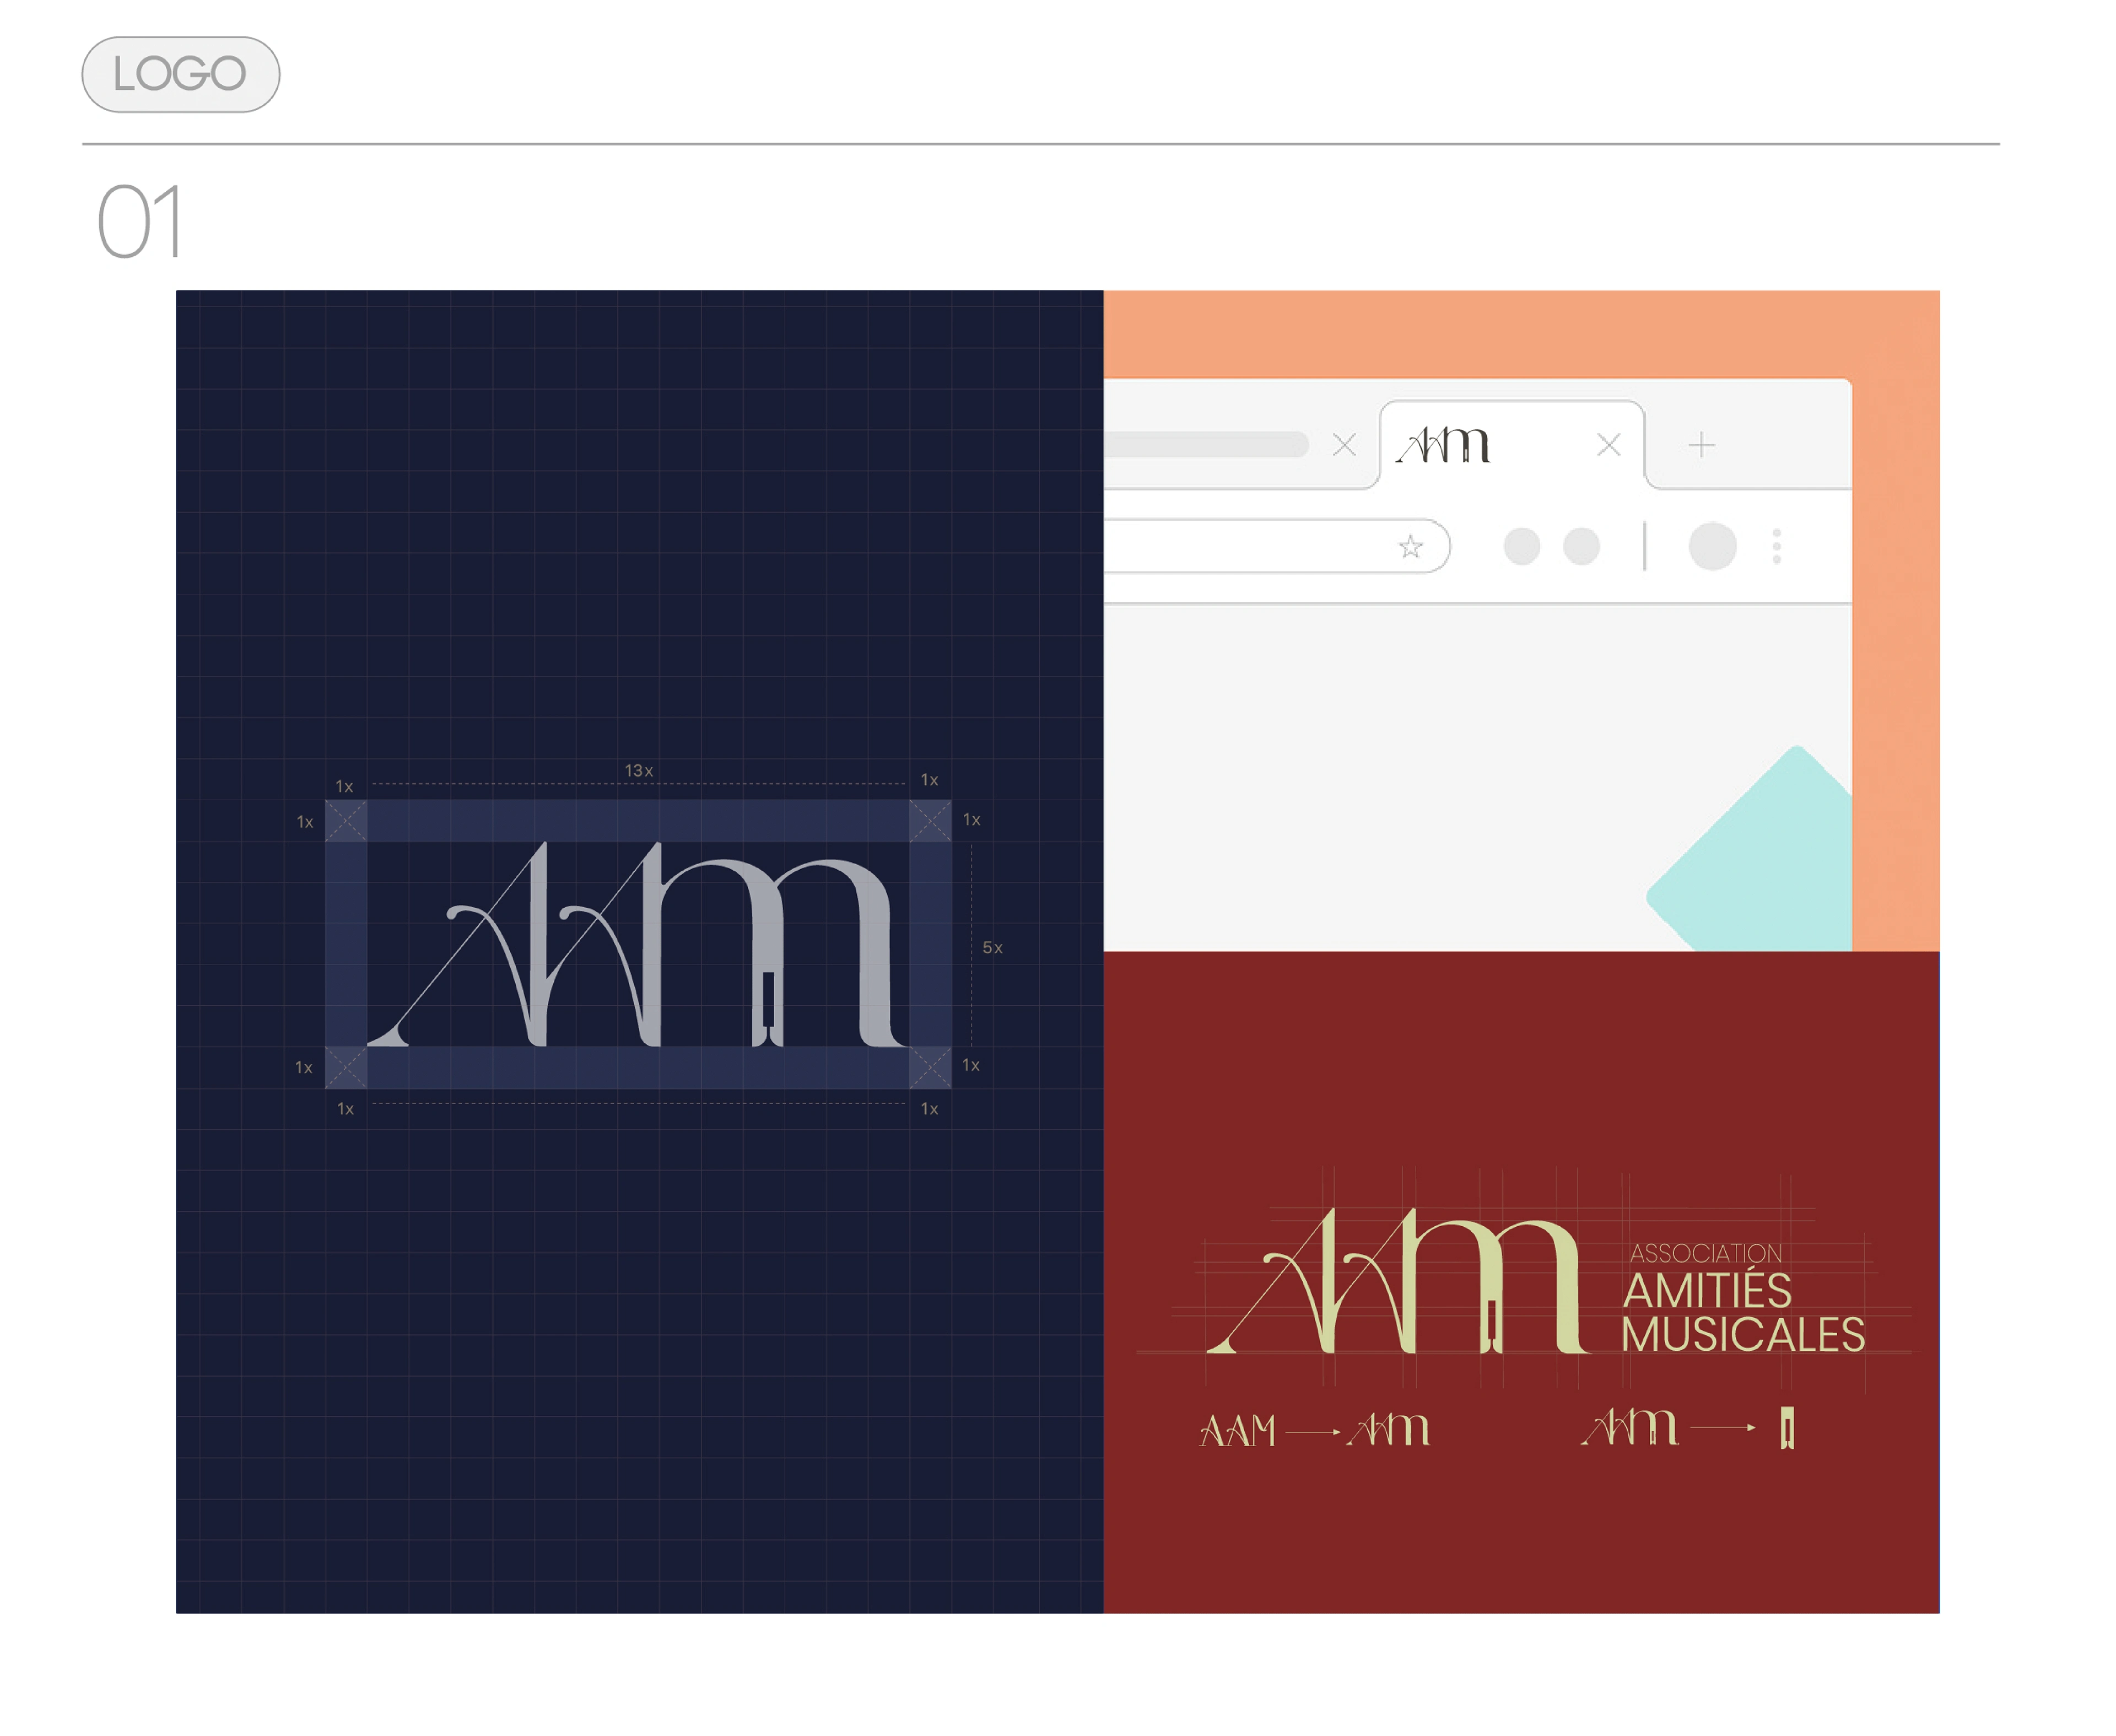Click the AMITIÉS MUSICALES text
The width and height of the screenshot is (2116, 1736).
tap(1743, 1312)
